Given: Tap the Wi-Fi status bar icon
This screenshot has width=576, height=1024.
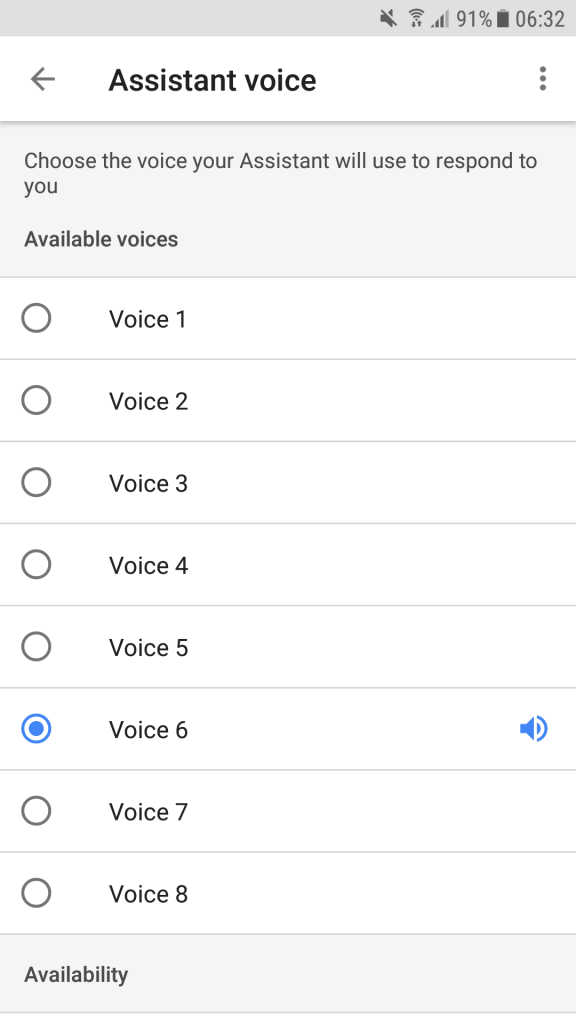Looking at the screenshot, I should 416,18.
